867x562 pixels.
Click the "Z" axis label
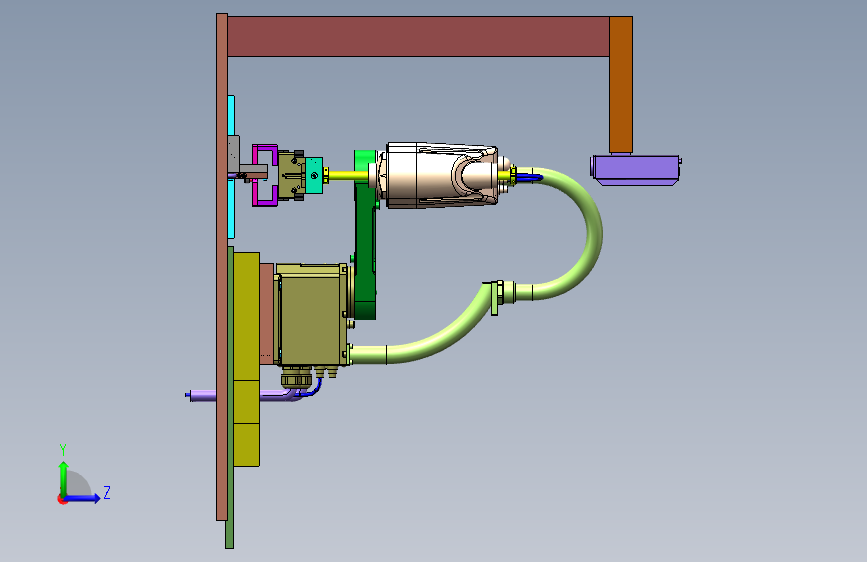[x=107, y=492]
